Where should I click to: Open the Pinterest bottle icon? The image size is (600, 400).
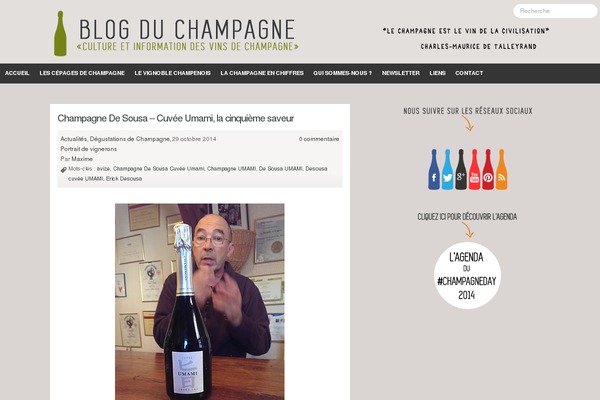coord(488,170)
